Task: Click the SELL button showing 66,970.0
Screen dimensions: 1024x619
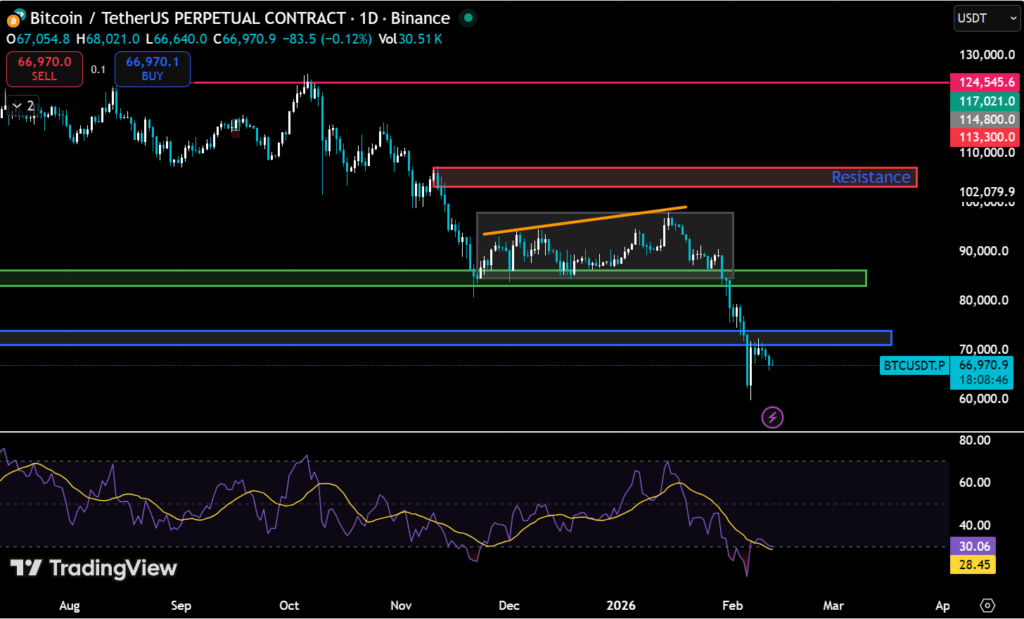Action: click(44, 69)
